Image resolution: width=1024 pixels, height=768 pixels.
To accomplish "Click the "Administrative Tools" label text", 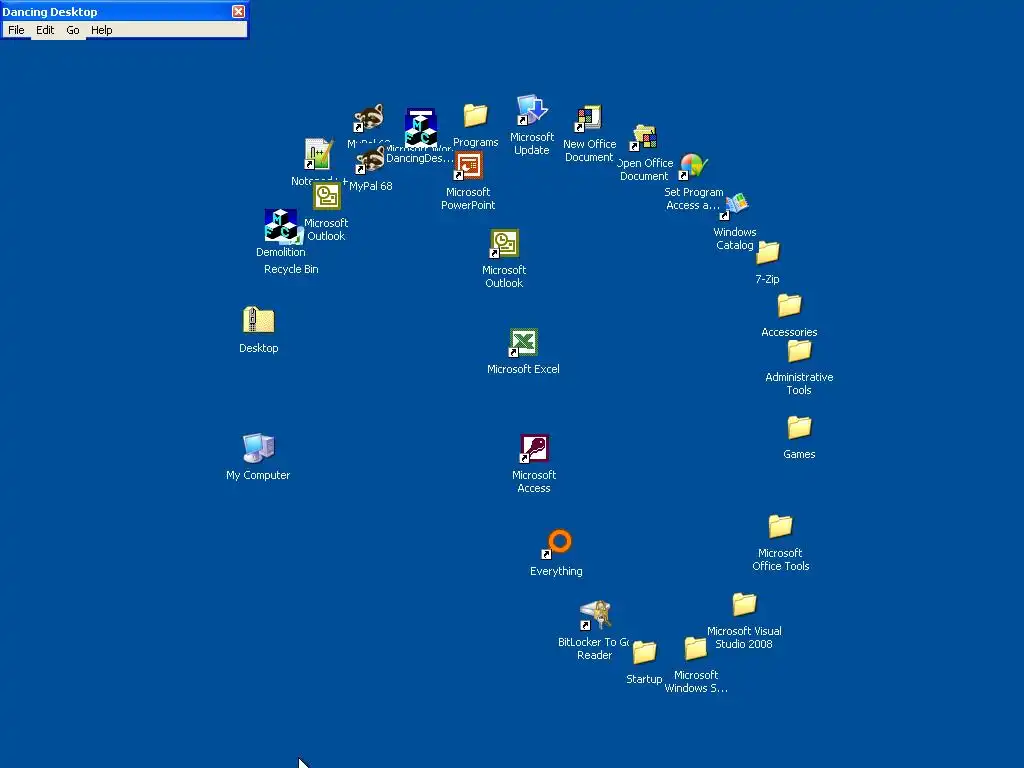I will tap(799, 383).
